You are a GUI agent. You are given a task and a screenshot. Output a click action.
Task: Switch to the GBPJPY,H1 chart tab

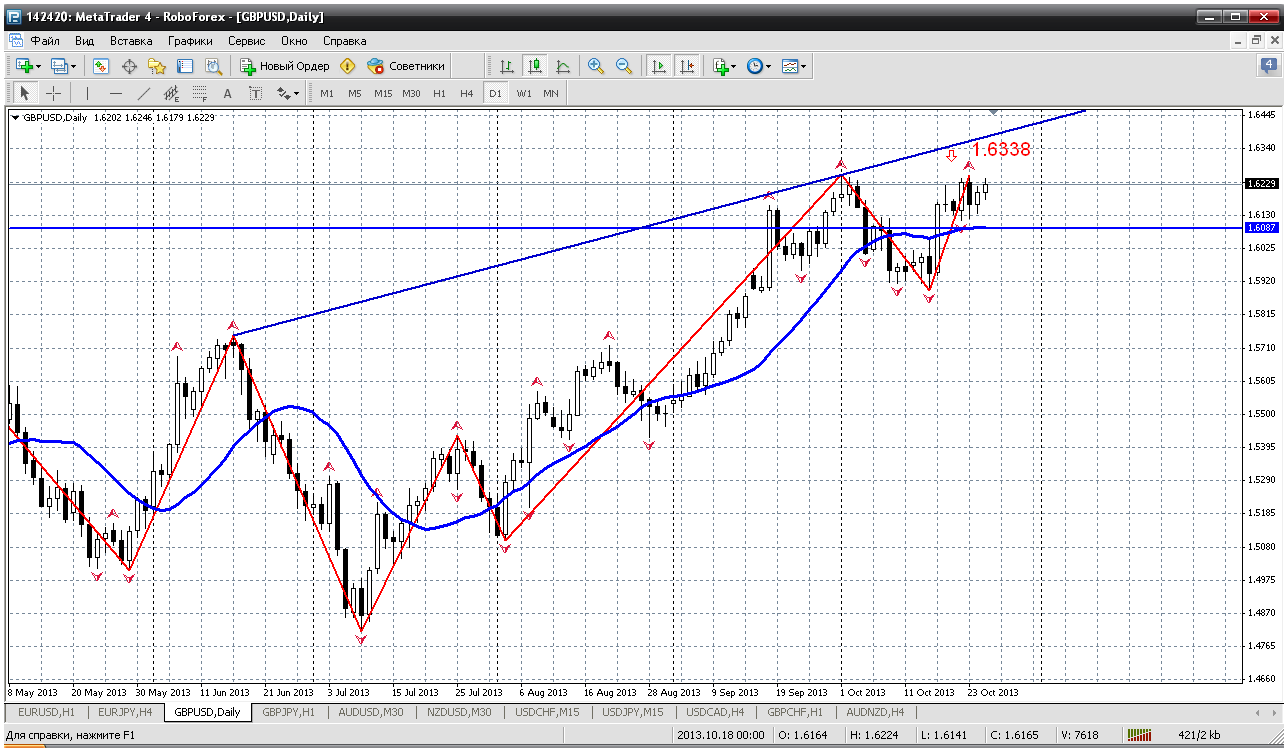[289, 712]
